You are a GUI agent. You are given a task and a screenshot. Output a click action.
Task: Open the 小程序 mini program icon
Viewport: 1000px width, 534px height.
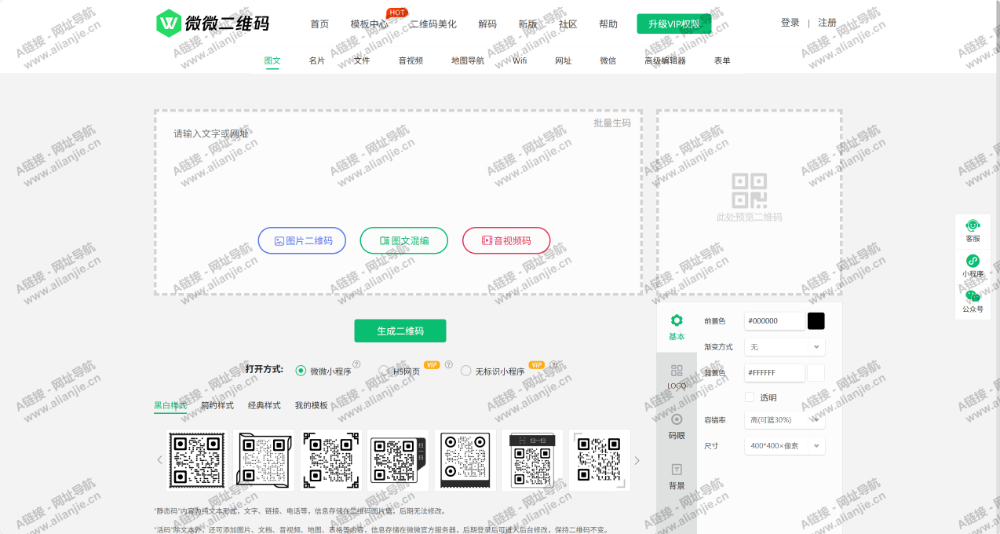click(972, 260)
